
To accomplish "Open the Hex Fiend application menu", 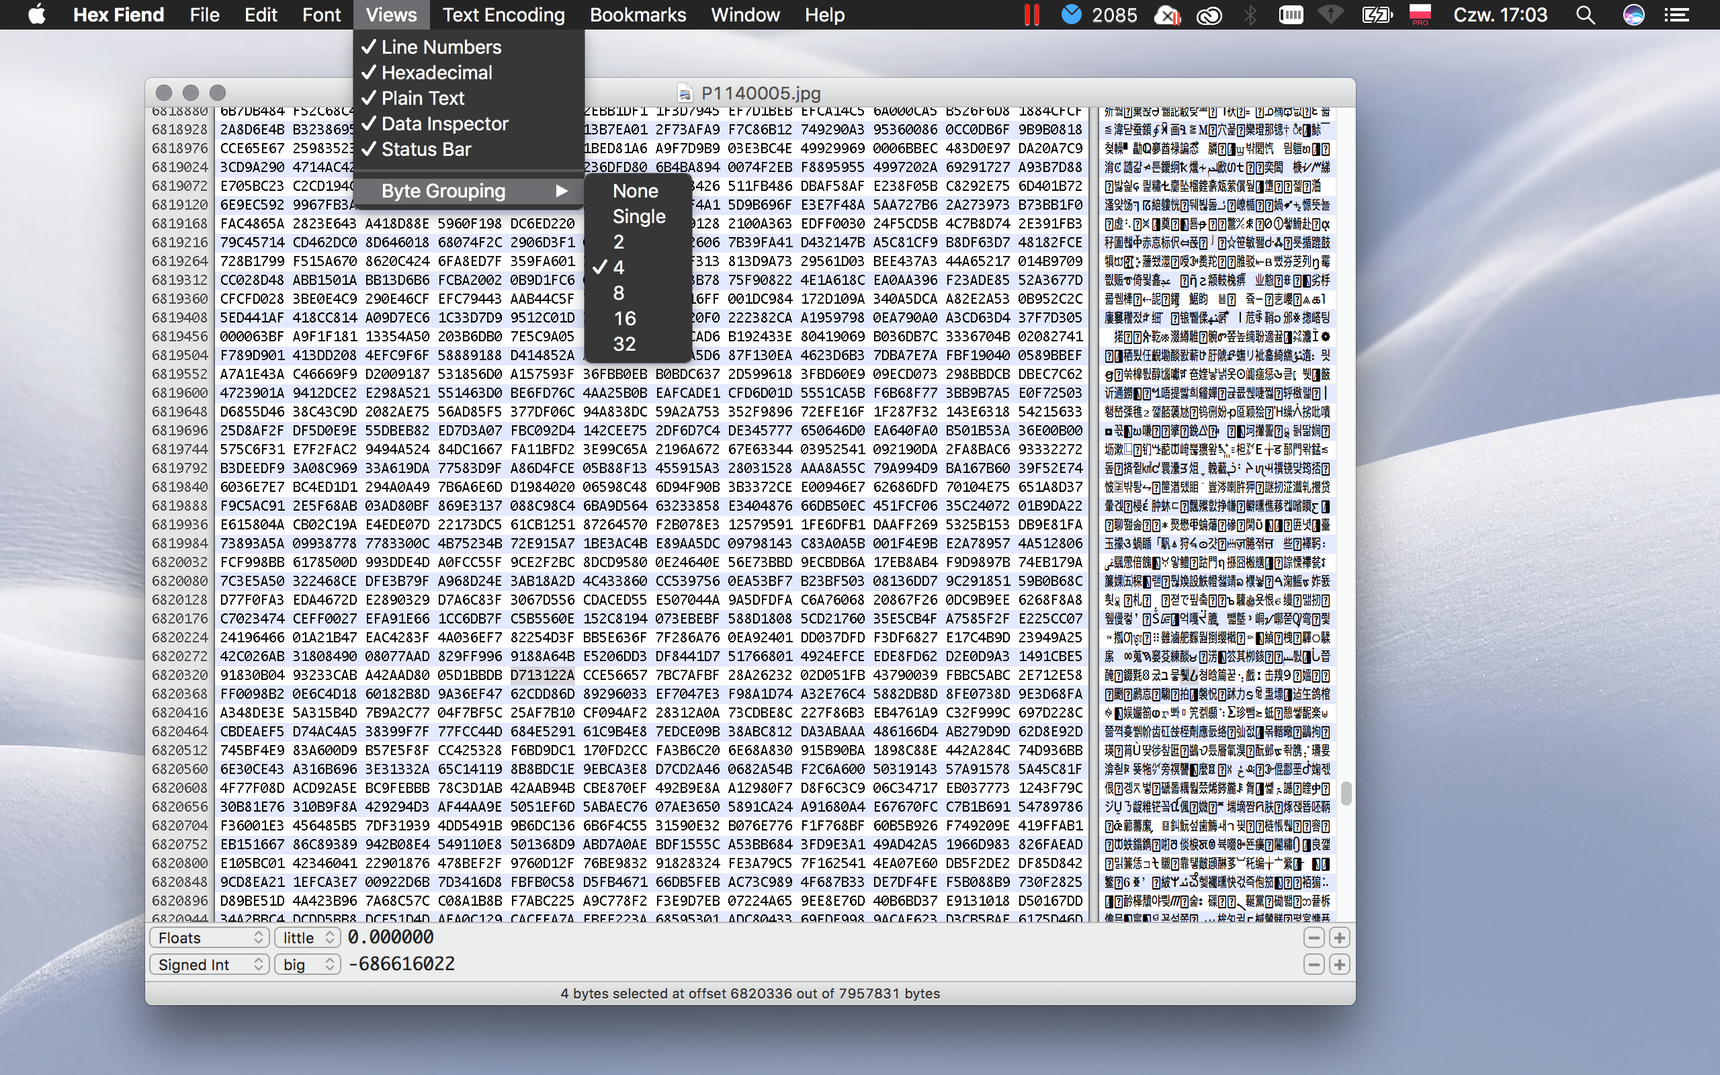I will point(118,15).
